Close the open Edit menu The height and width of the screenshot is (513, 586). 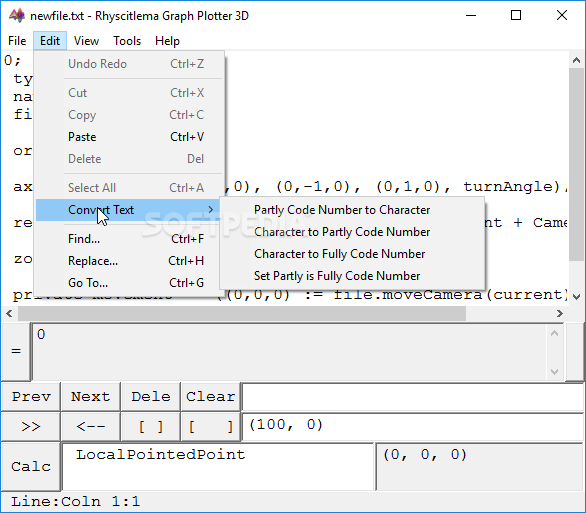(50, 41)
